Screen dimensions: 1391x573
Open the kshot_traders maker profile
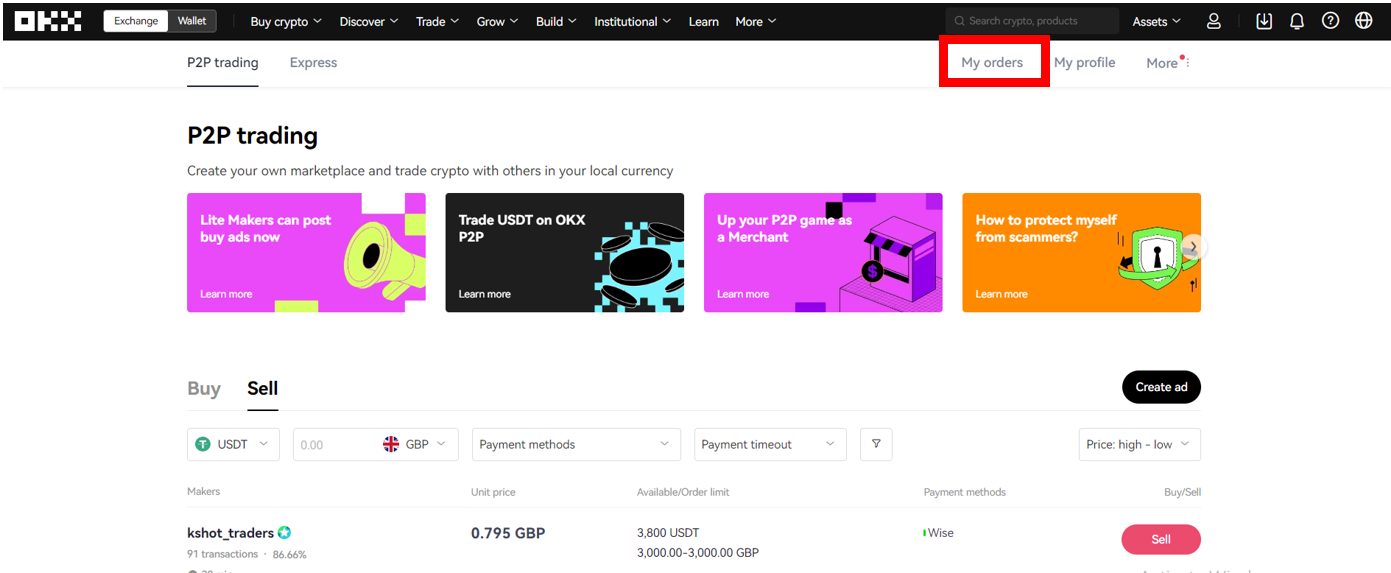[230, 533]
